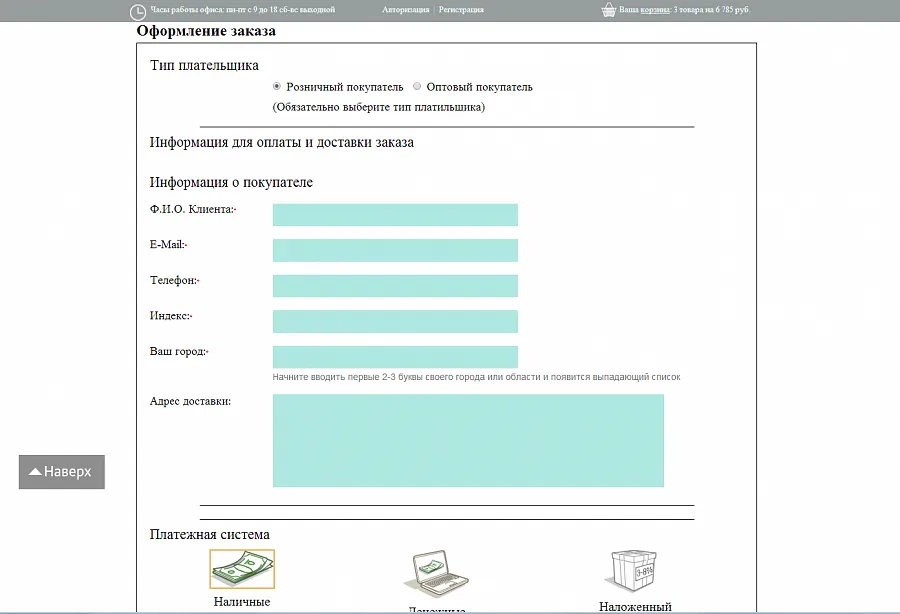The width and height of the screenshot is (900, 614).
Task: Click the Тип плательщика heading
Action: coord(204,66)
